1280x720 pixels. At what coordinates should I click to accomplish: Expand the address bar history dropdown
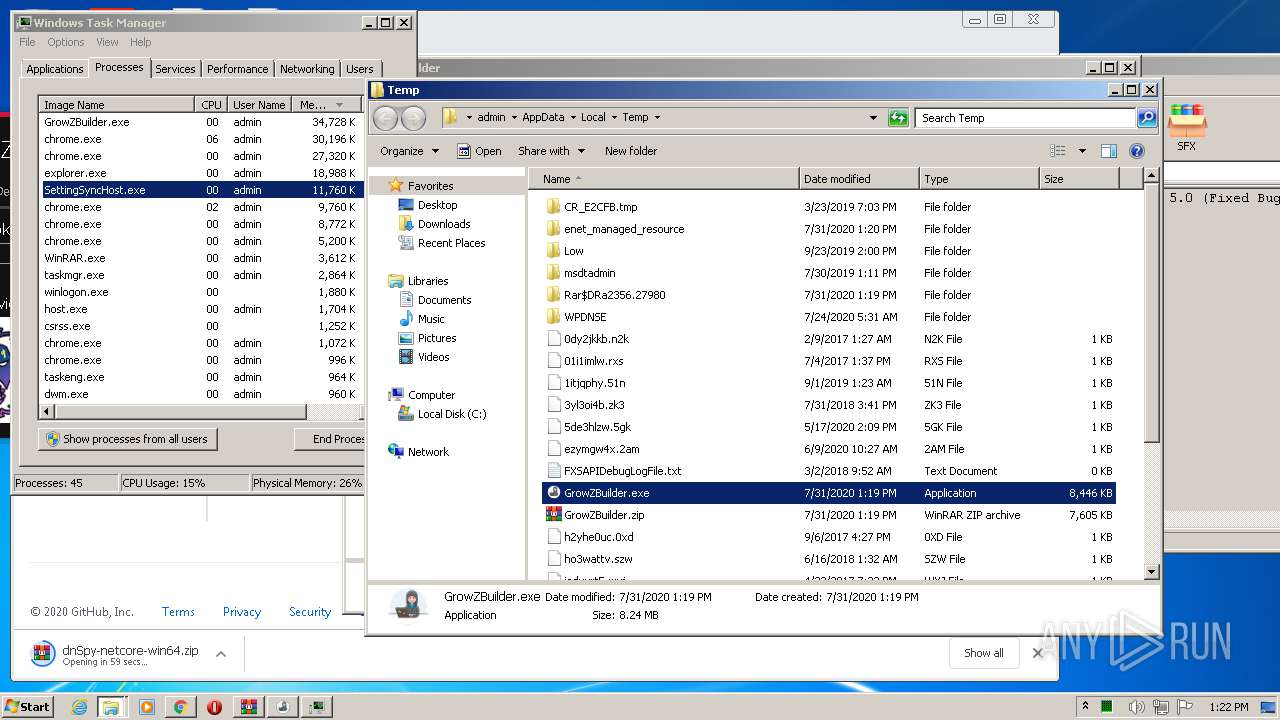(x=873, y=118)
